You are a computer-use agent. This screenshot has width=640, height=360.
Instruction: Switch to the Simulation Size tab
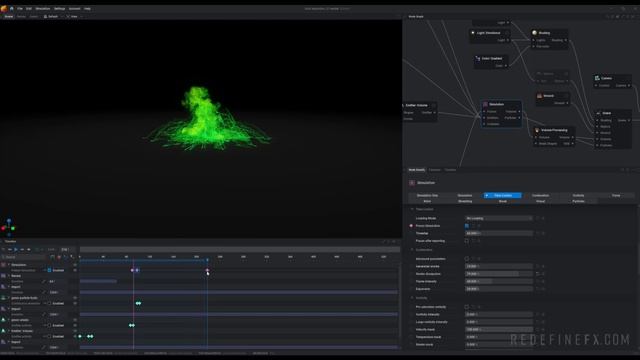(427, 196)
